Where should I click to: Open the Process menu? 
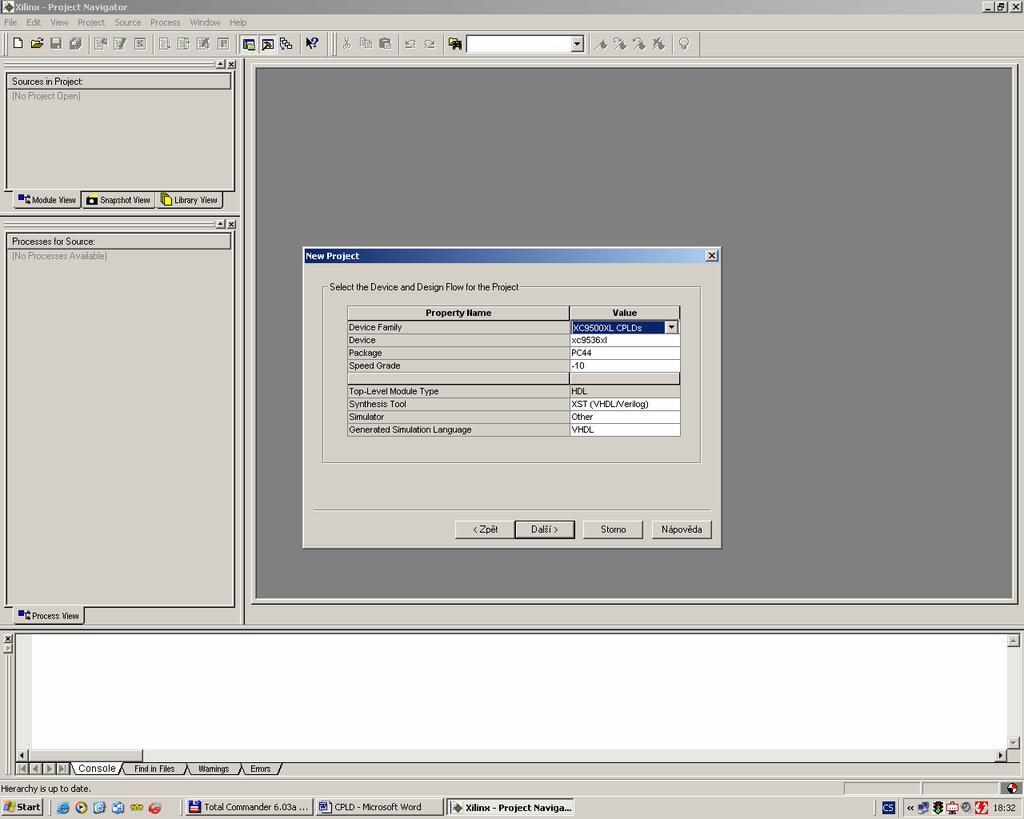click(x=165, y=22)
